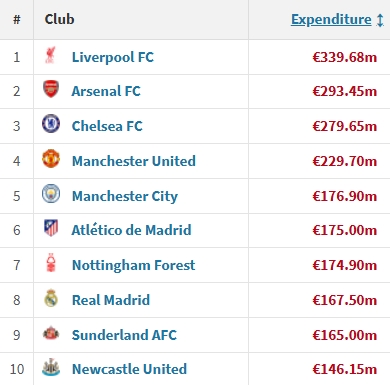Open the Arsenal FC club link
Image resolution: width=390 pixels, height=385 pixels.
tap(106, 91)
